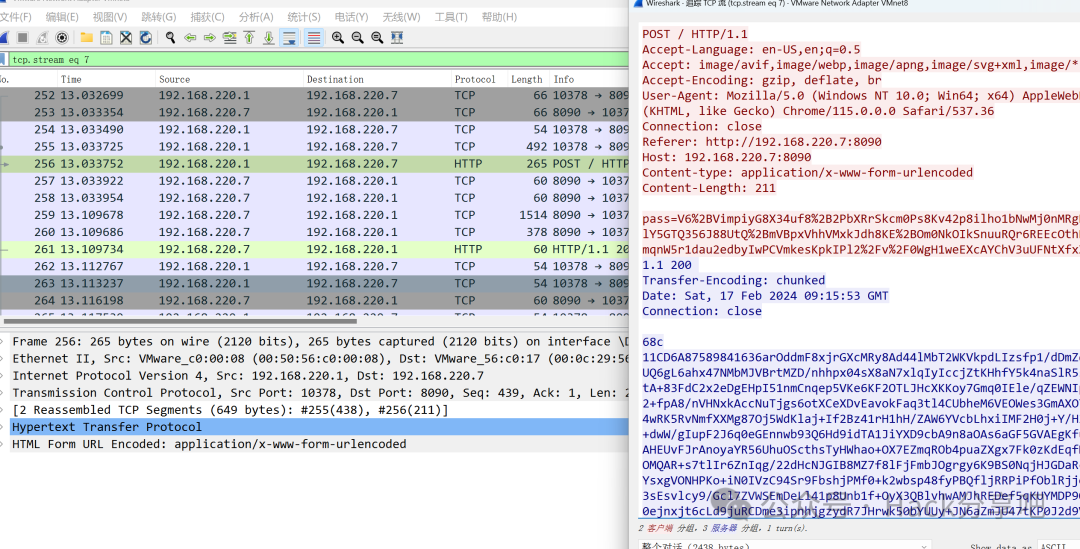This screenshot has height=549, width=1080.
Task: Open the 统计(S) menu
Action: 304,17
